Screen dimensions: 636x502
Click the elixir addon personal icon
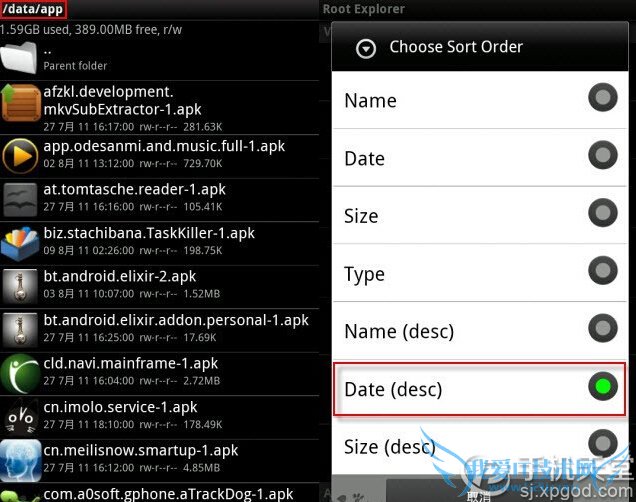20,330
